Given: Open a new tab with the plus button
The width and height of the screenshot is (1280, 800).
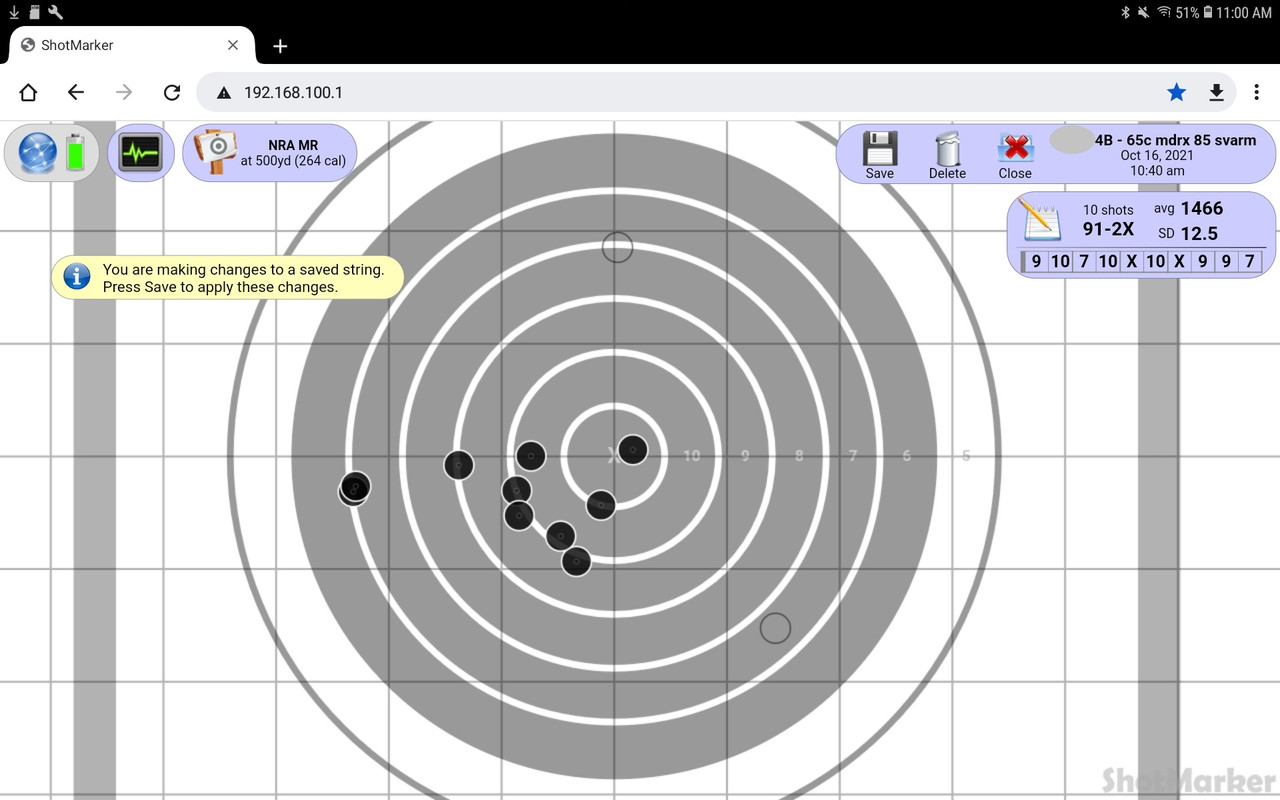Looking at the screenshot, I should pyautogui.click(x=279, y=46).
